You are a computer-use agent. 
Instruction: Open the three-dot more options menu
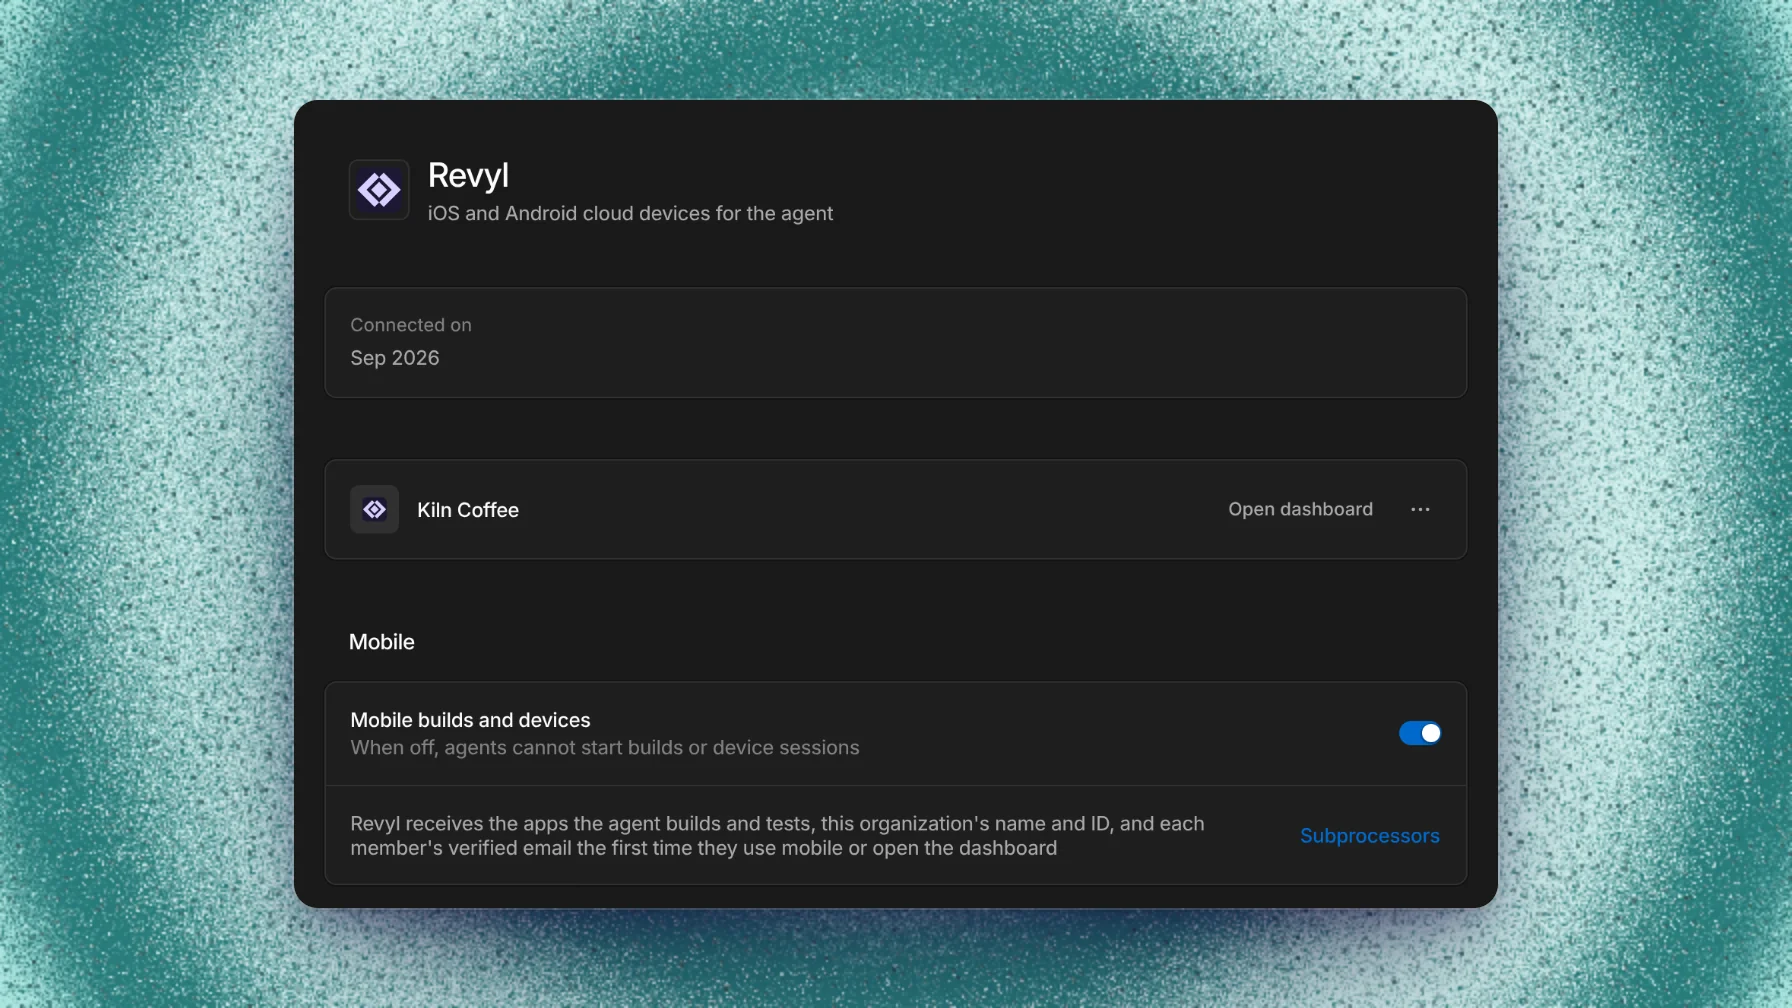(x=1420, y=509)
